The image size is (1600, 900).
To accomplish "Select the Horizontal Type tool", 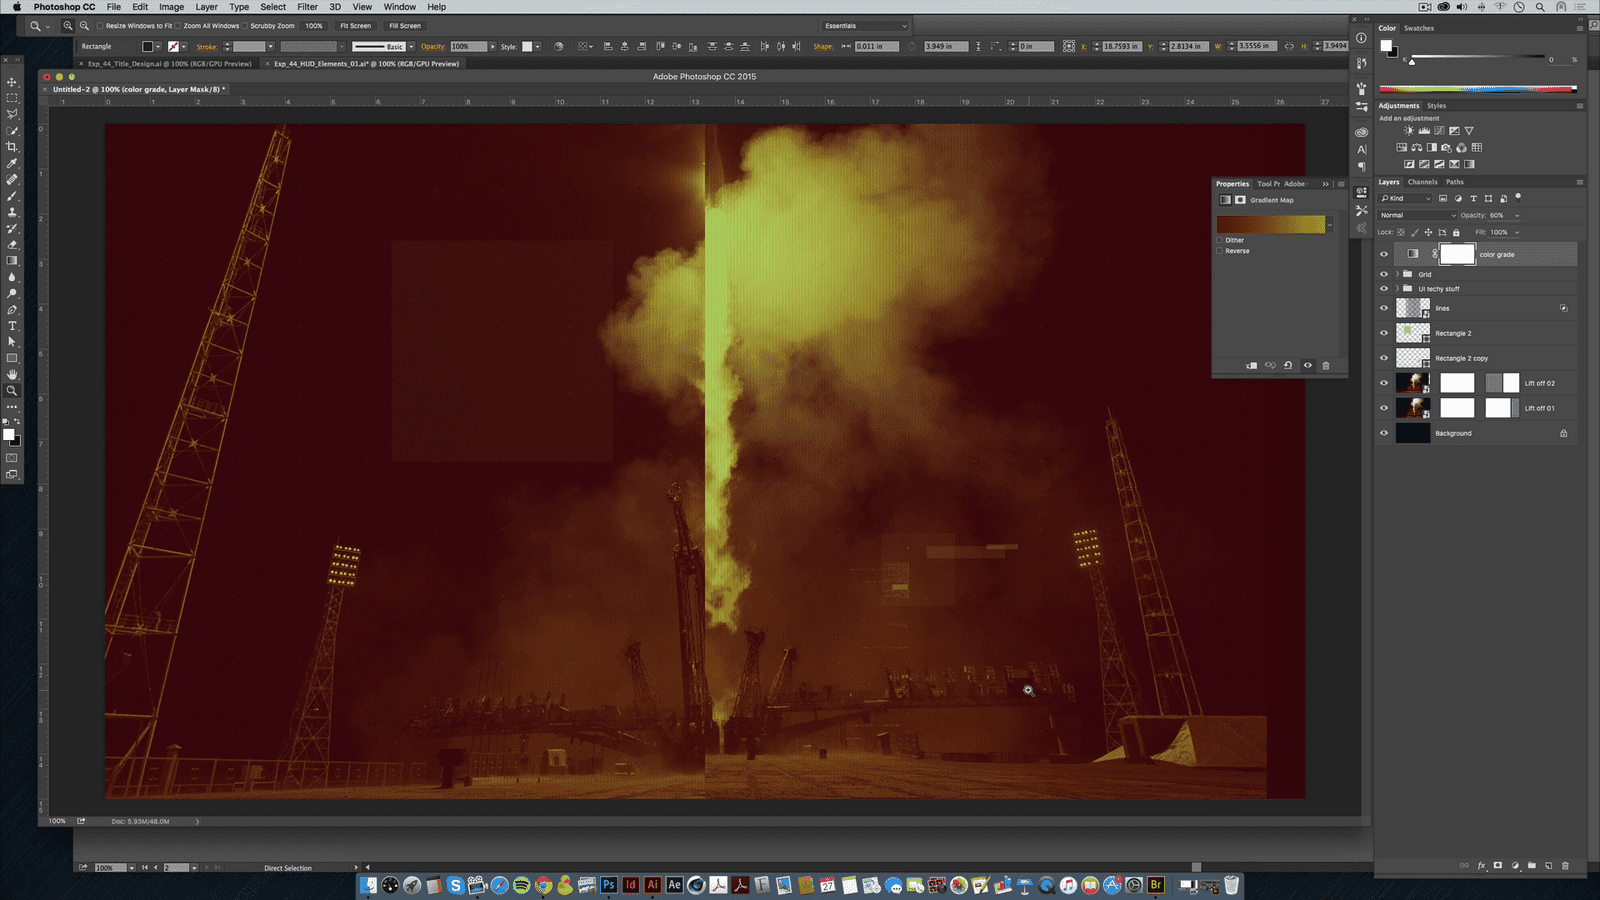I will [12, 326].
